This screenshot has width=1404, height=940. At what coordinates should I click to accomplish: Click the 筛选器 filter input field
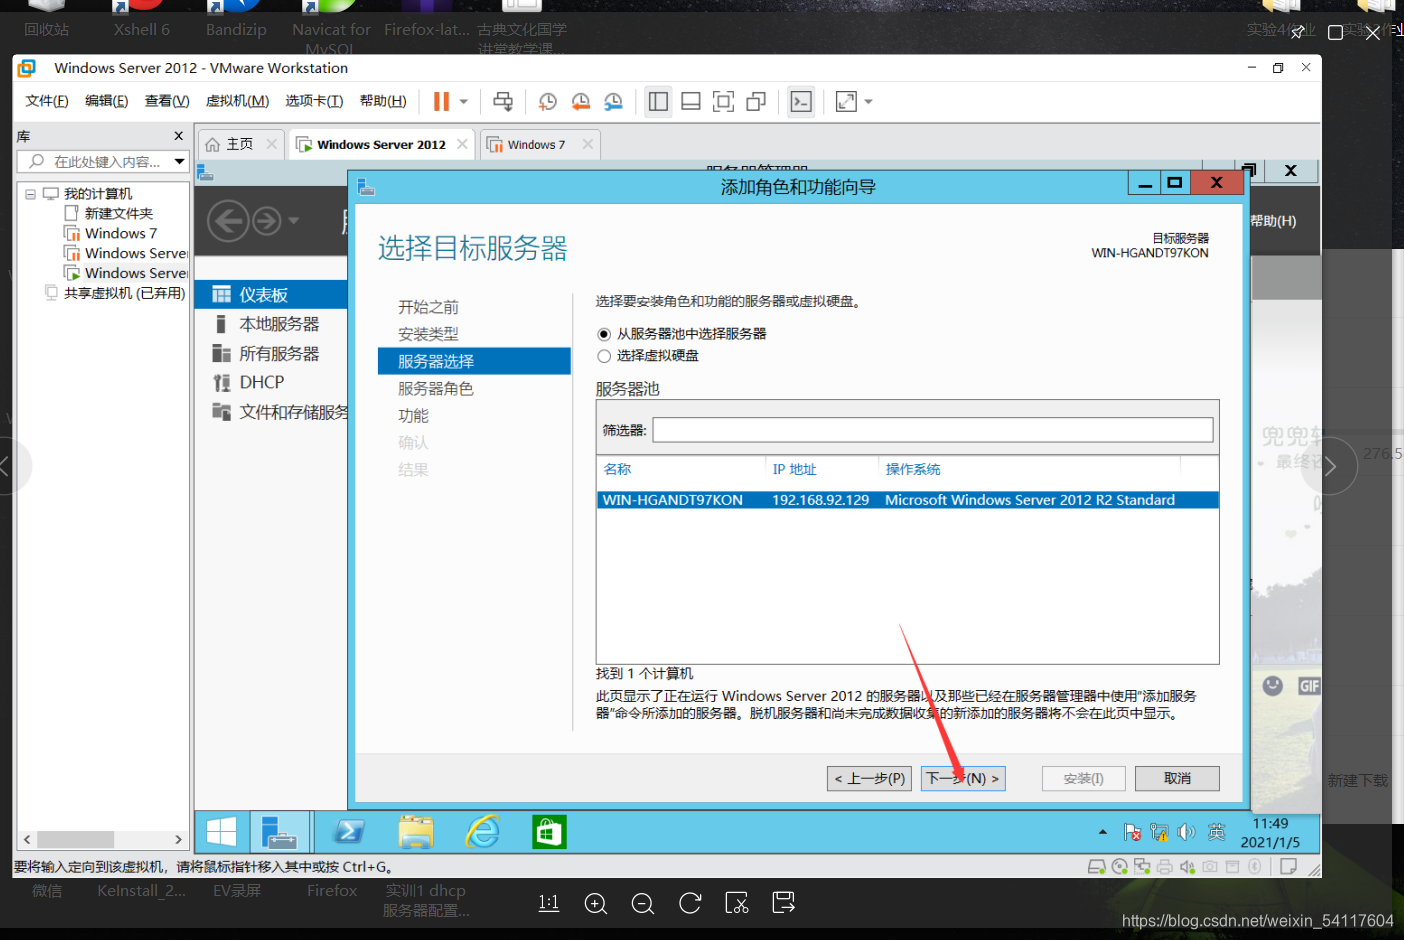[x=933, y=430]
